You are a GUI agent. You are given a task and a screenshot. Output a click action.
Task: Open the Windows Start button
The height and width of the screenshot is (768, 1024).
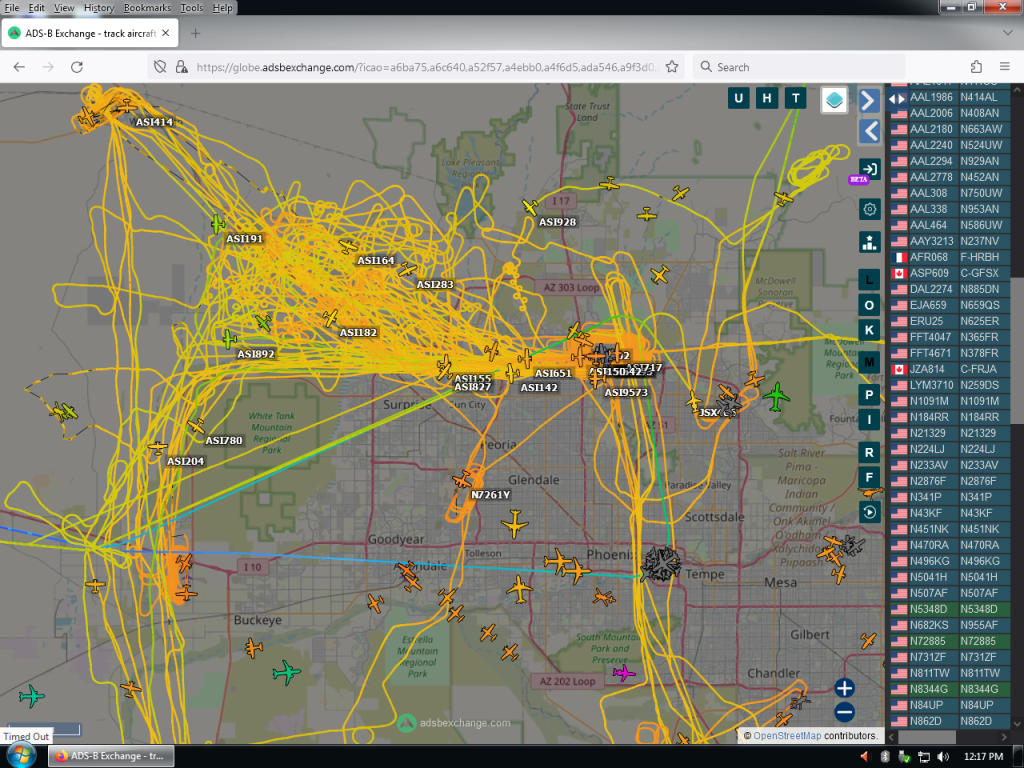coord(21,756)
